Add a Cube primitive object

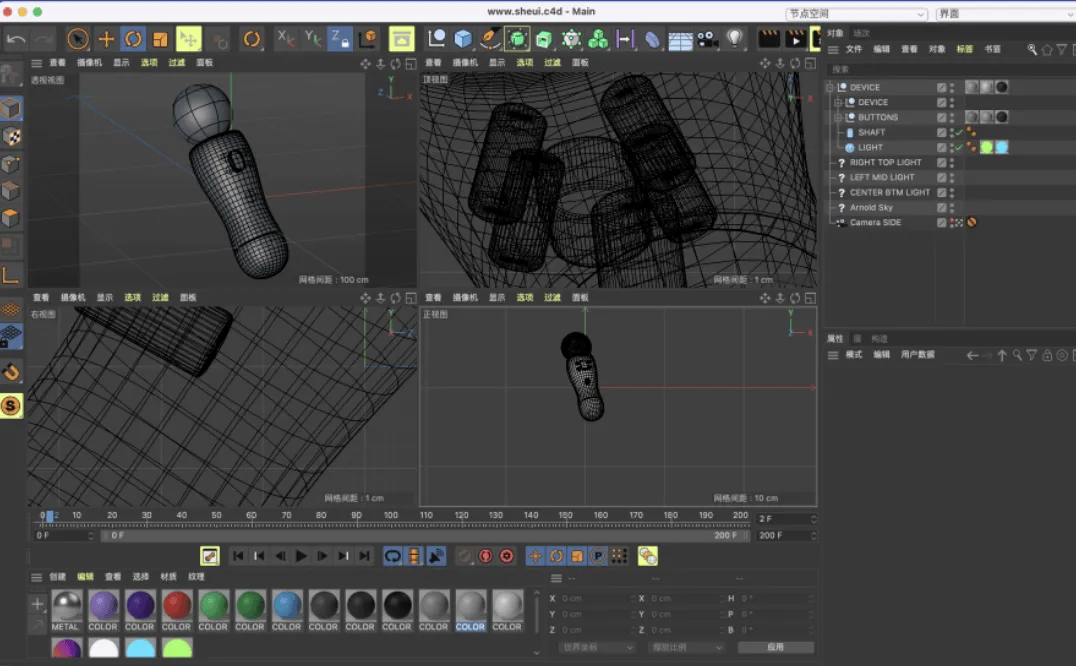(463, 39)
